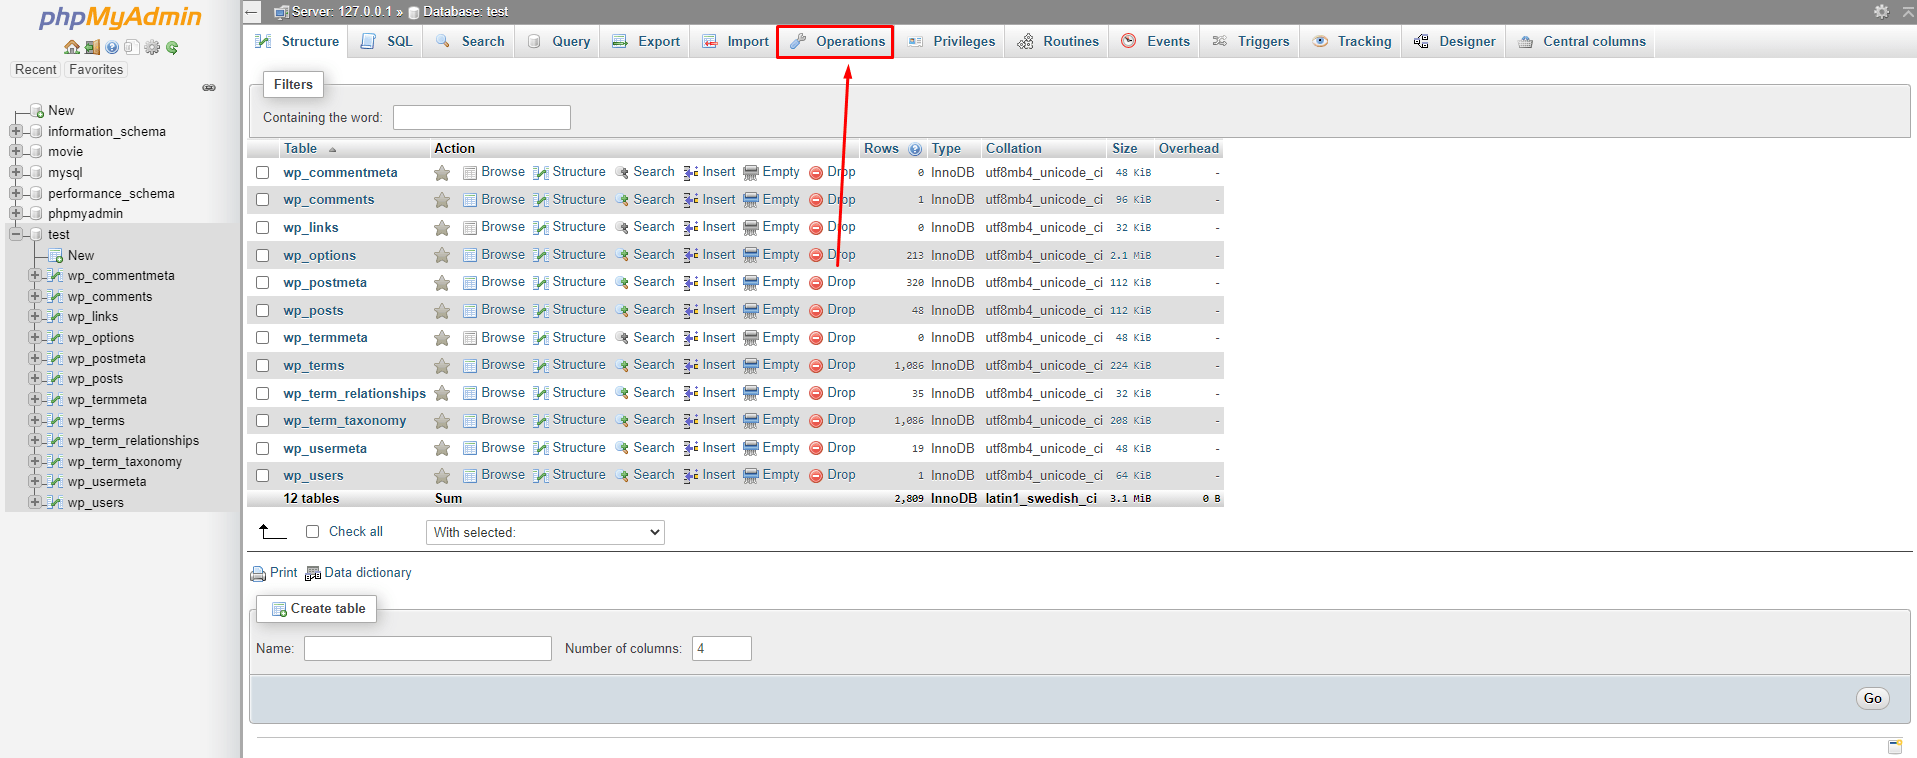The height and width of the screenshot is (758, 1917).
Task: Tick the wp_terms row checkbox
Action: coord(263,366)
